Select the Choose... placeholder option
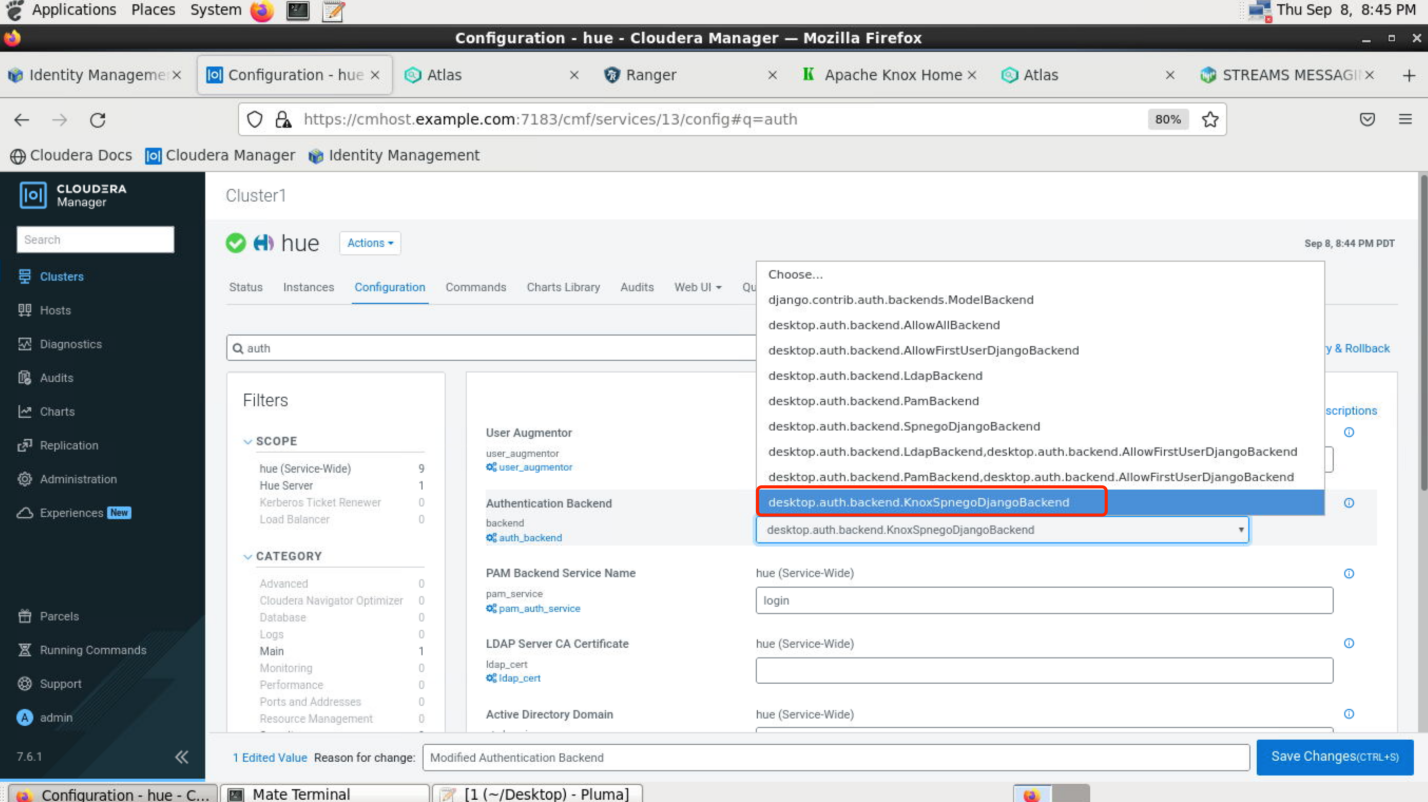Viewport: 1428px width, 802px height. (1040, 274)
